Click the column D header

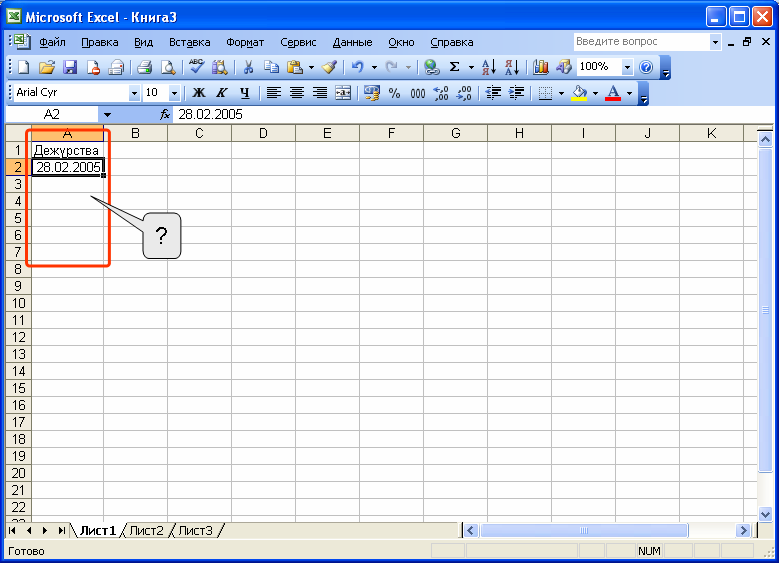pyautogui.click(x=263, y=134)
